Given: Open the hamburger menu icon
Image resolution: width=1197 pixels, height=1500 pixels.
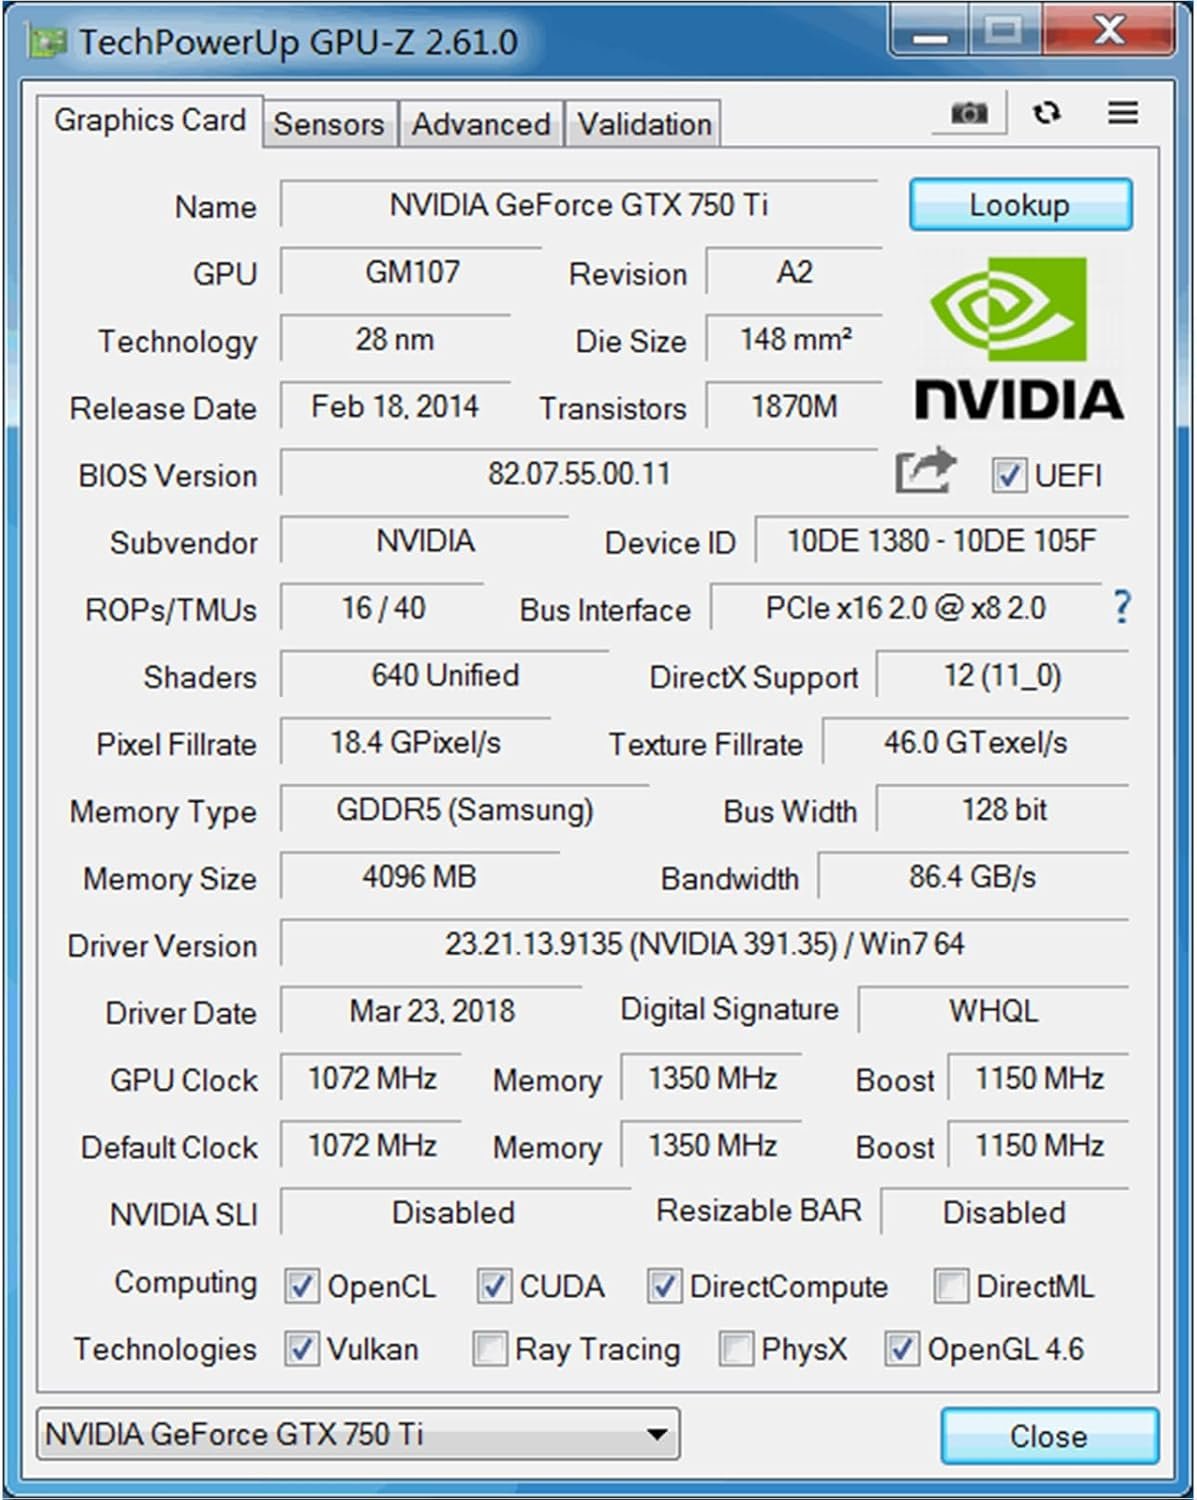Looking at the screenshot, I should click(1123, 113).
